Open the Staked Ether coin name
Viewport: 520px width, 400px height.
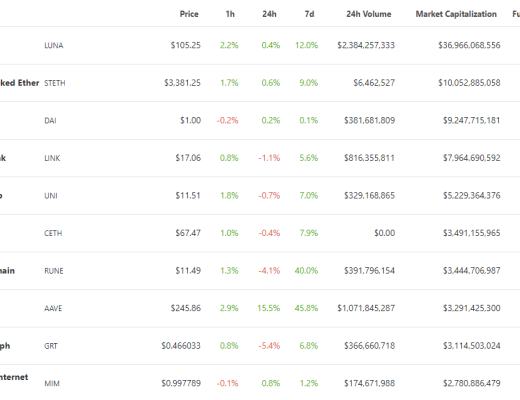click(19, 83)
